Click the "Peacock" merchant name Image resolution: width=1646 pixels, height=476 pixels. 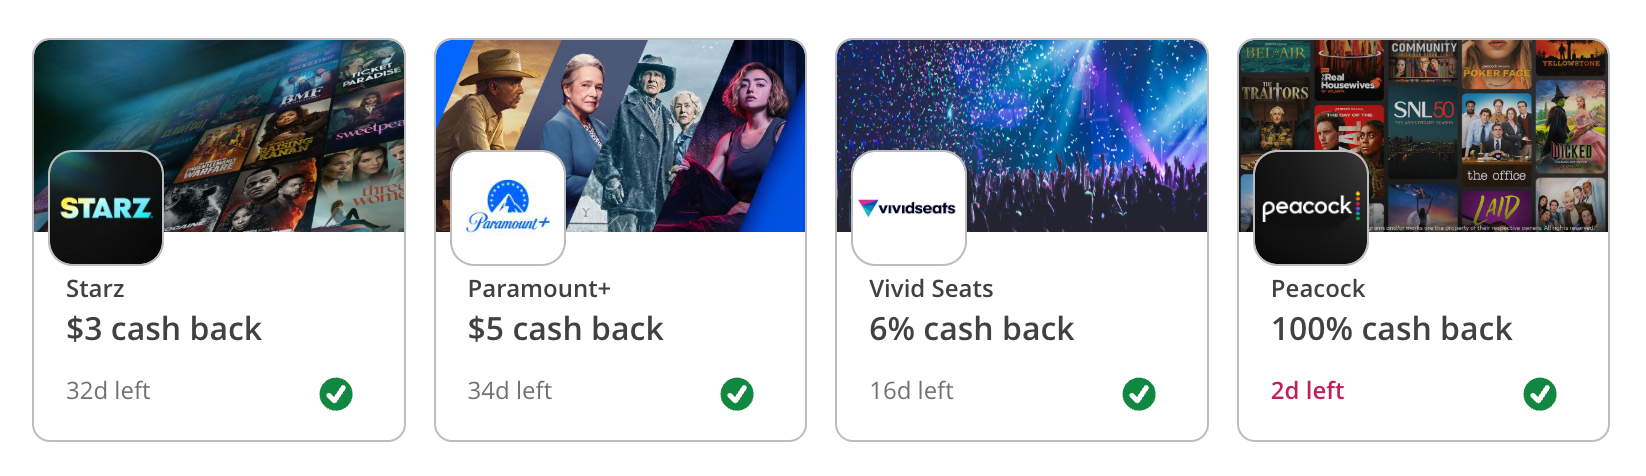[x=1318, y=289]
